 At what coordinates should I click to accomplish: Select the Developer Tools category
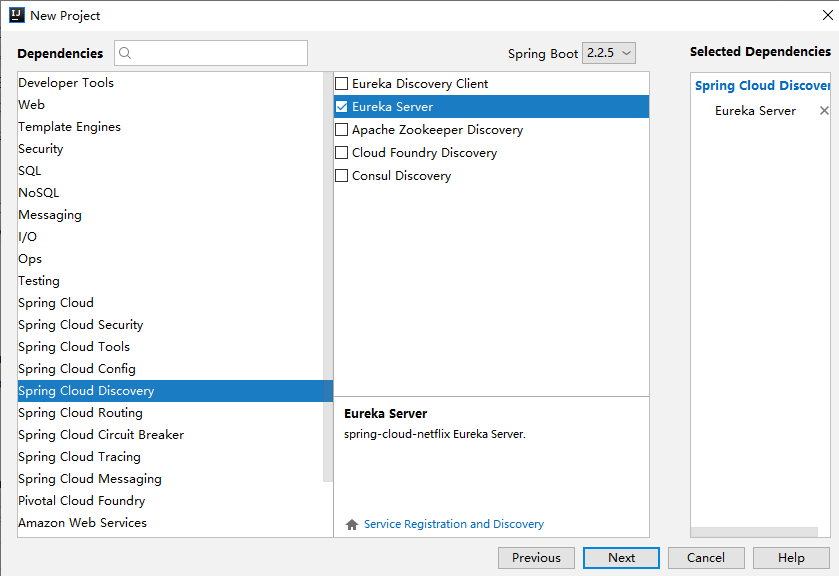pos(66,83)
